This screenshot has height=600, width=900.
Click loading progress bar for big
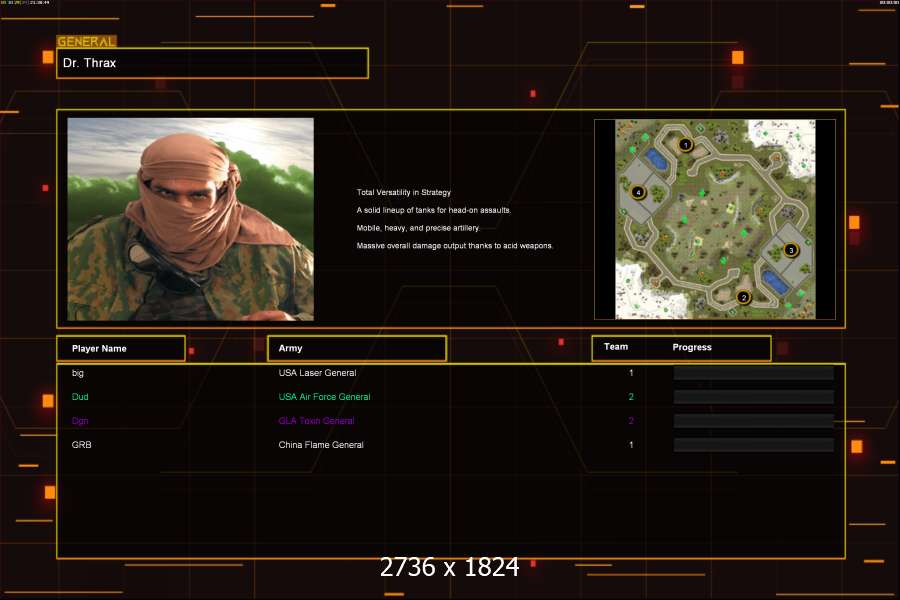click(x=754, y=373)
